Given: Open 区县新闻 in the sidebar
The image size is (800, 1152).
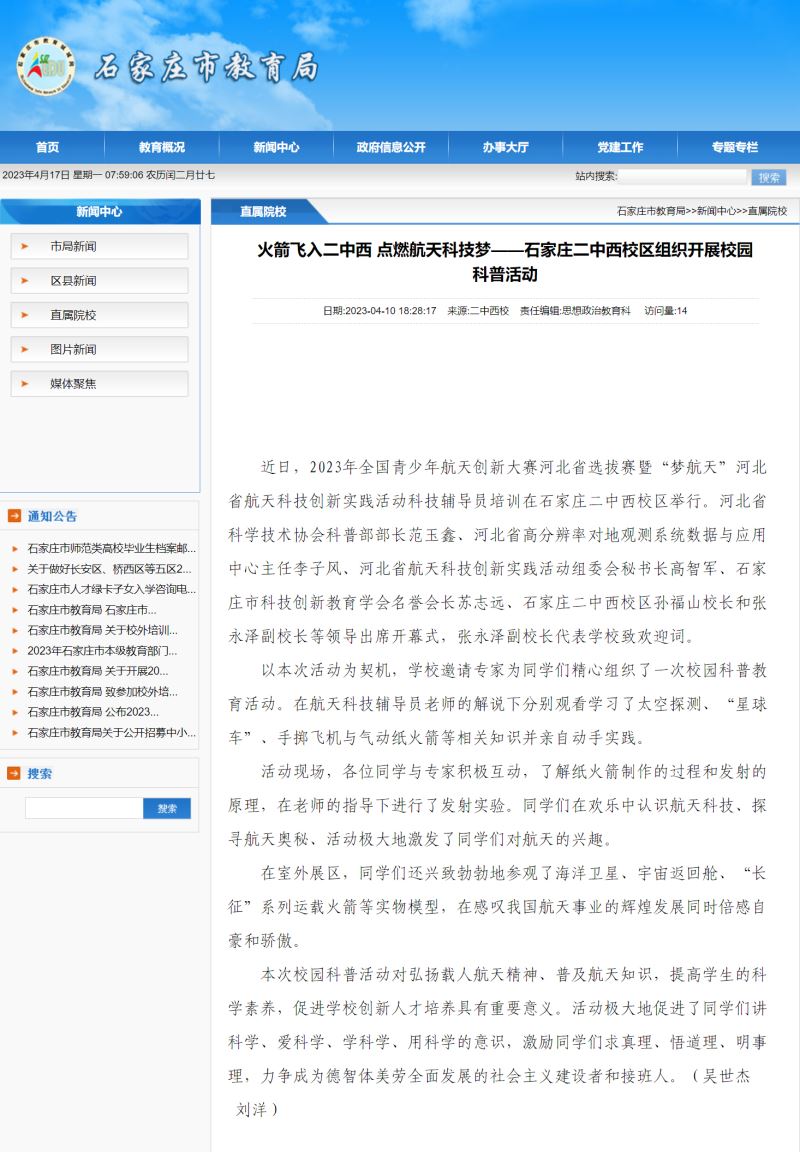Looking at the screenshot, I should [x=74, y=281].
